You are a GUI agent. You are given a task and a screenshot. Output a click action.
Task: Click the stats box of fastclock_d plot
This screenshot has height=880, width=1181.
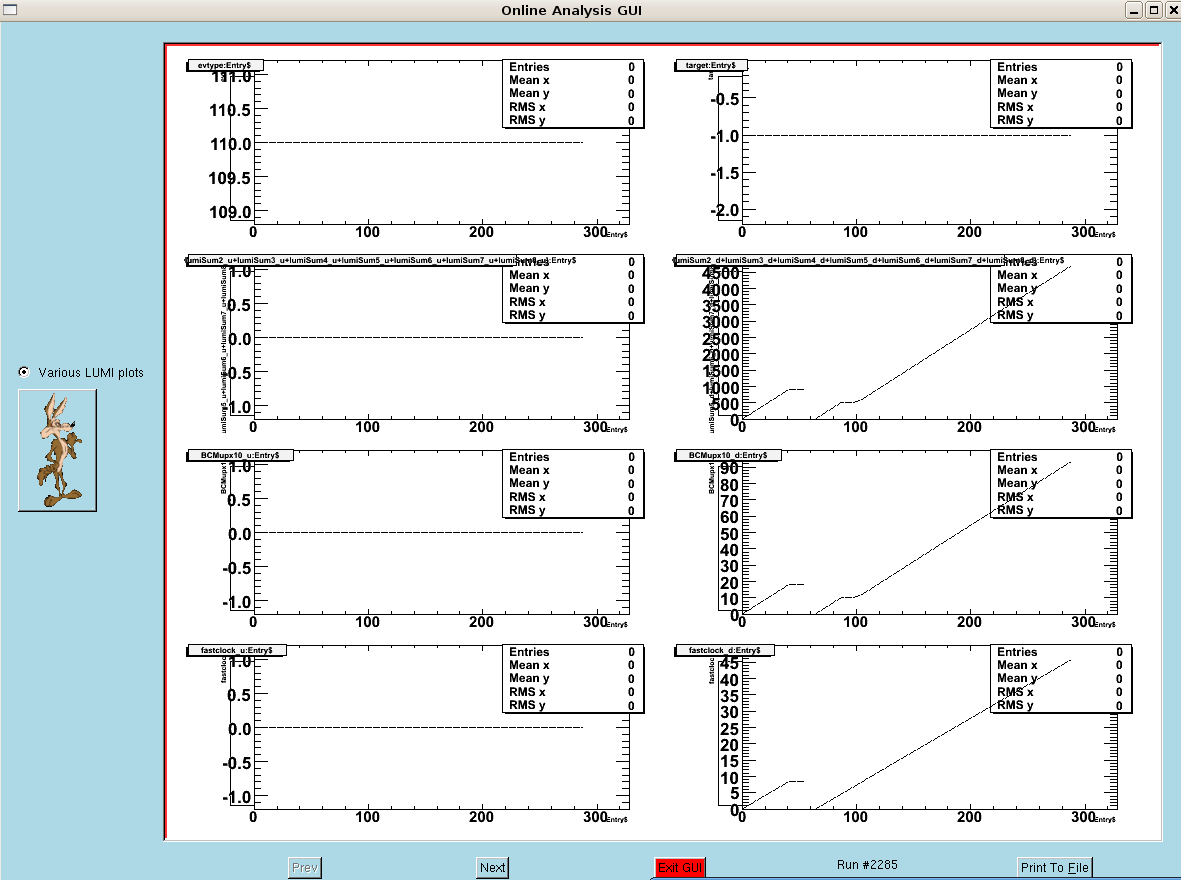click(x=1060, y=678)
